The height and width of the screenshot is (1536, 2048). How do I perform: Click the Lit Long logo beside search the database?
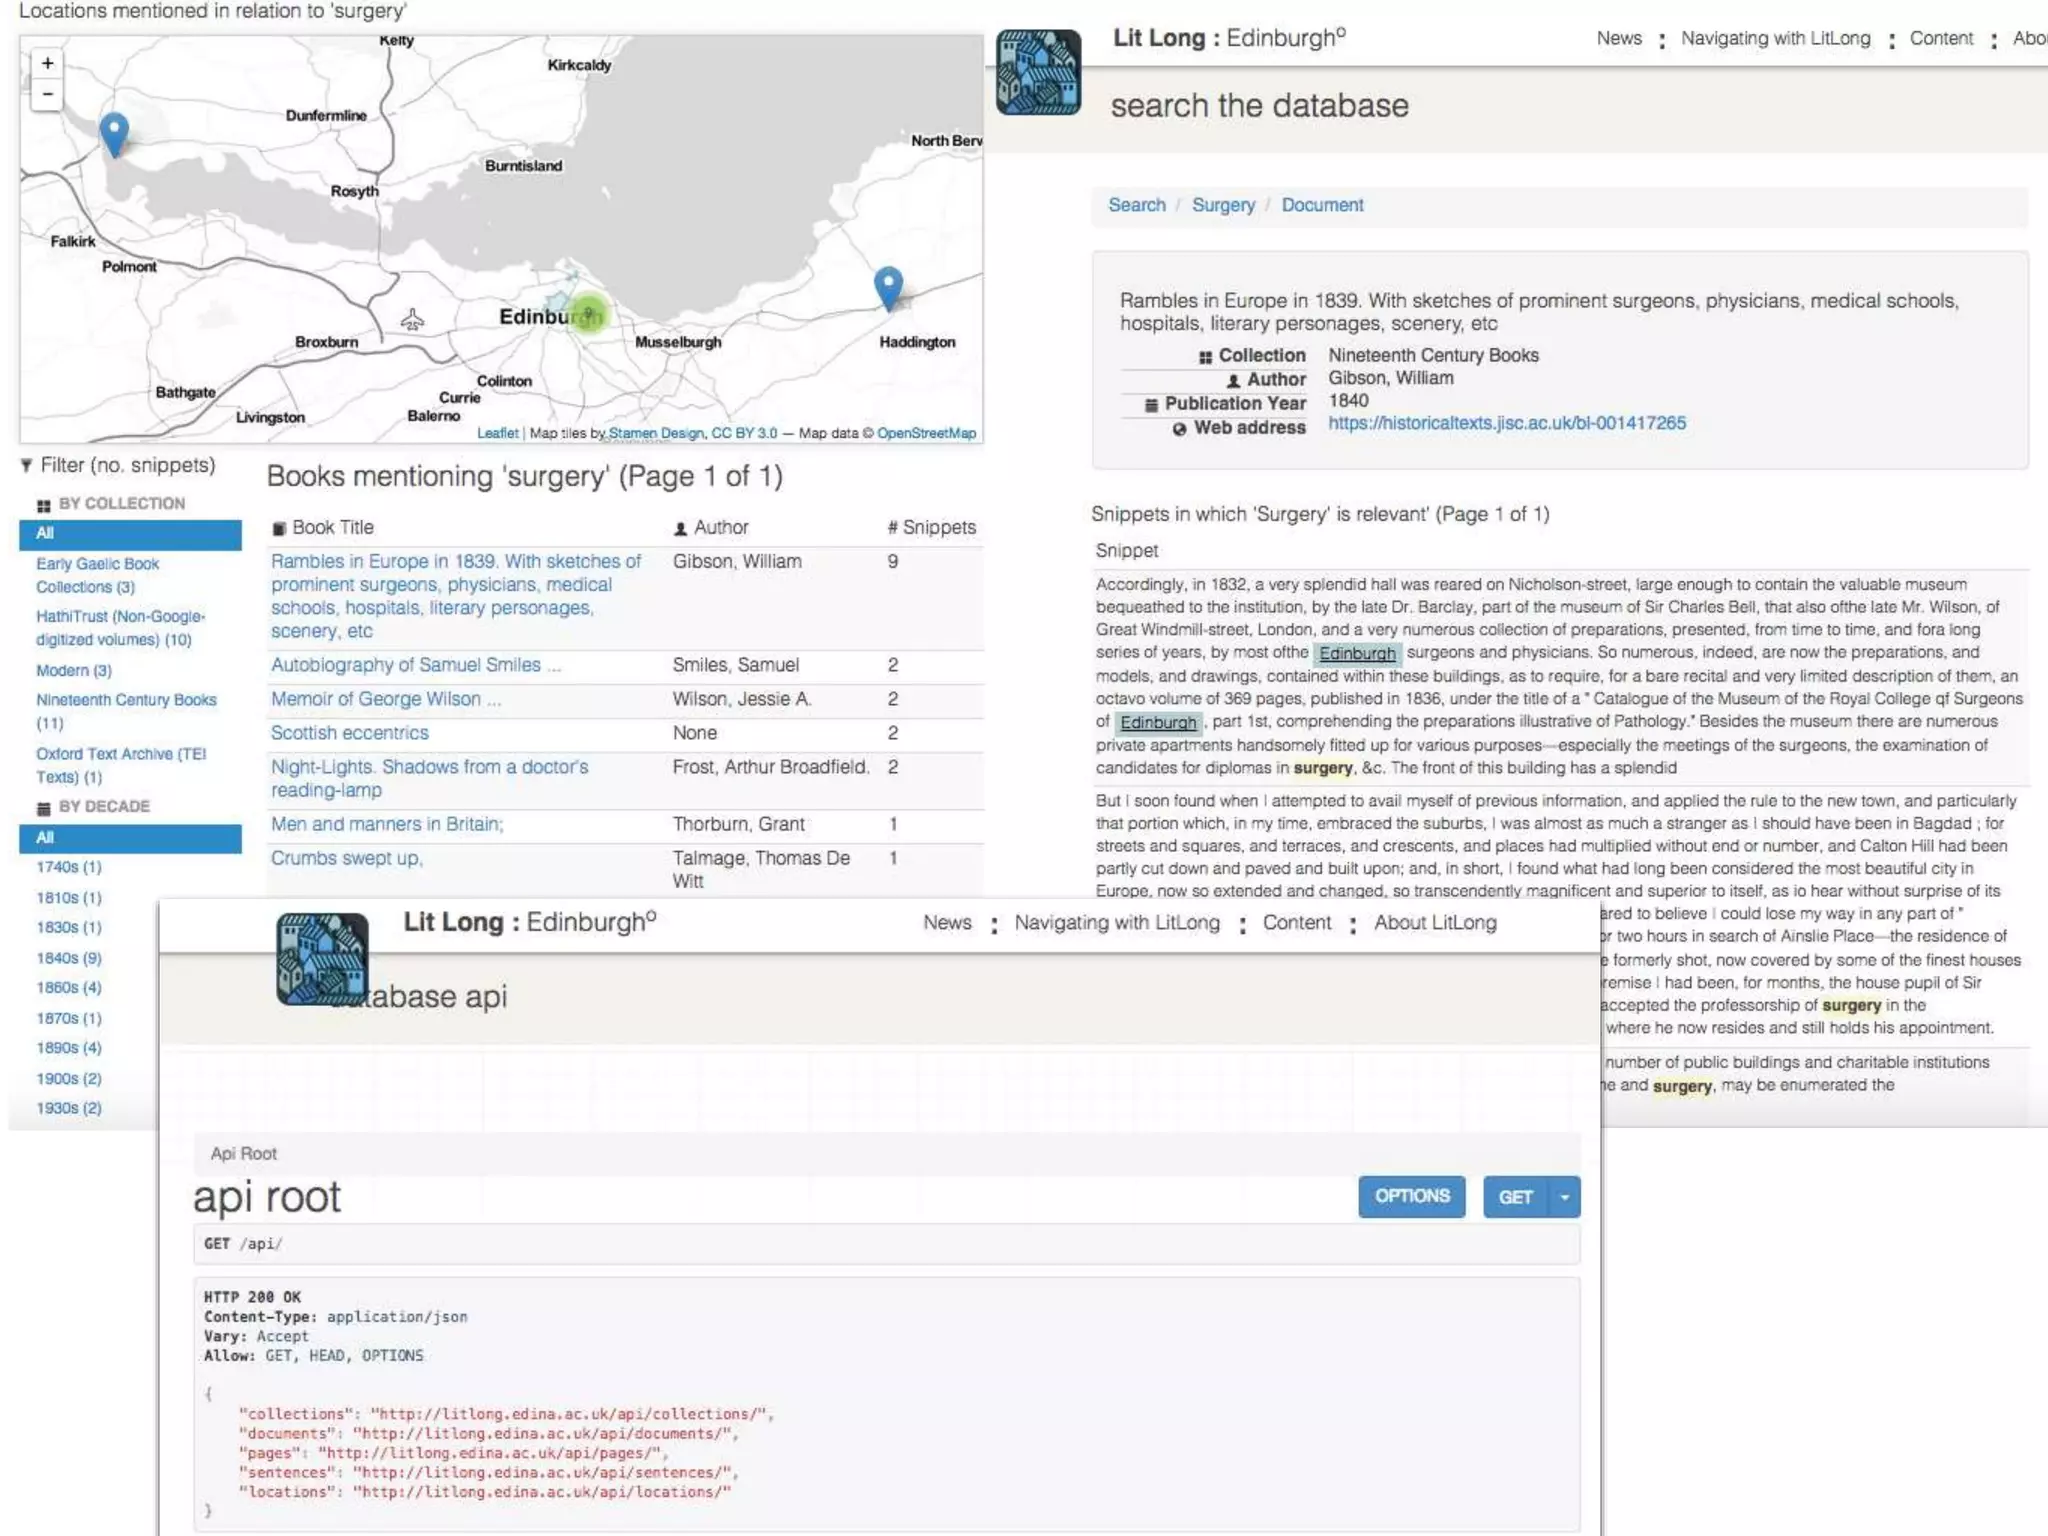(1038, 72)
